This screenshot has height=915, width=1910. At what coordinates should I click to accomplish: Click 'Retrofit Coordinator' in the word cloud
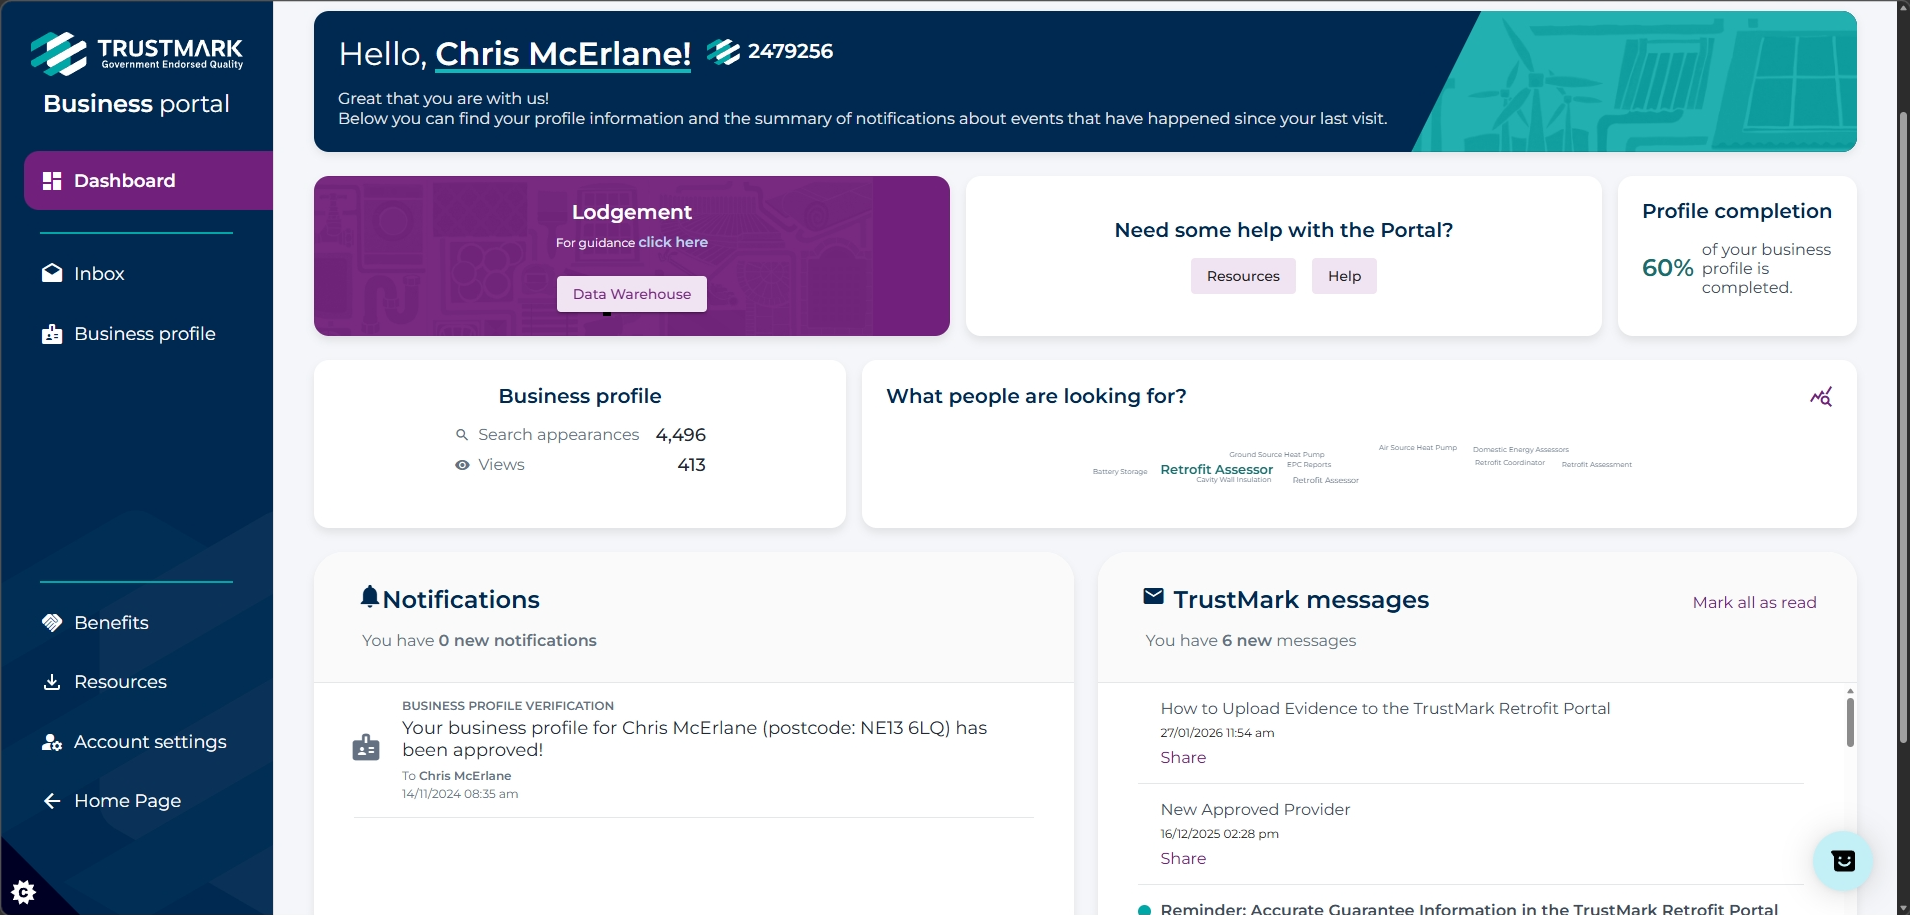coord(1510,463)
